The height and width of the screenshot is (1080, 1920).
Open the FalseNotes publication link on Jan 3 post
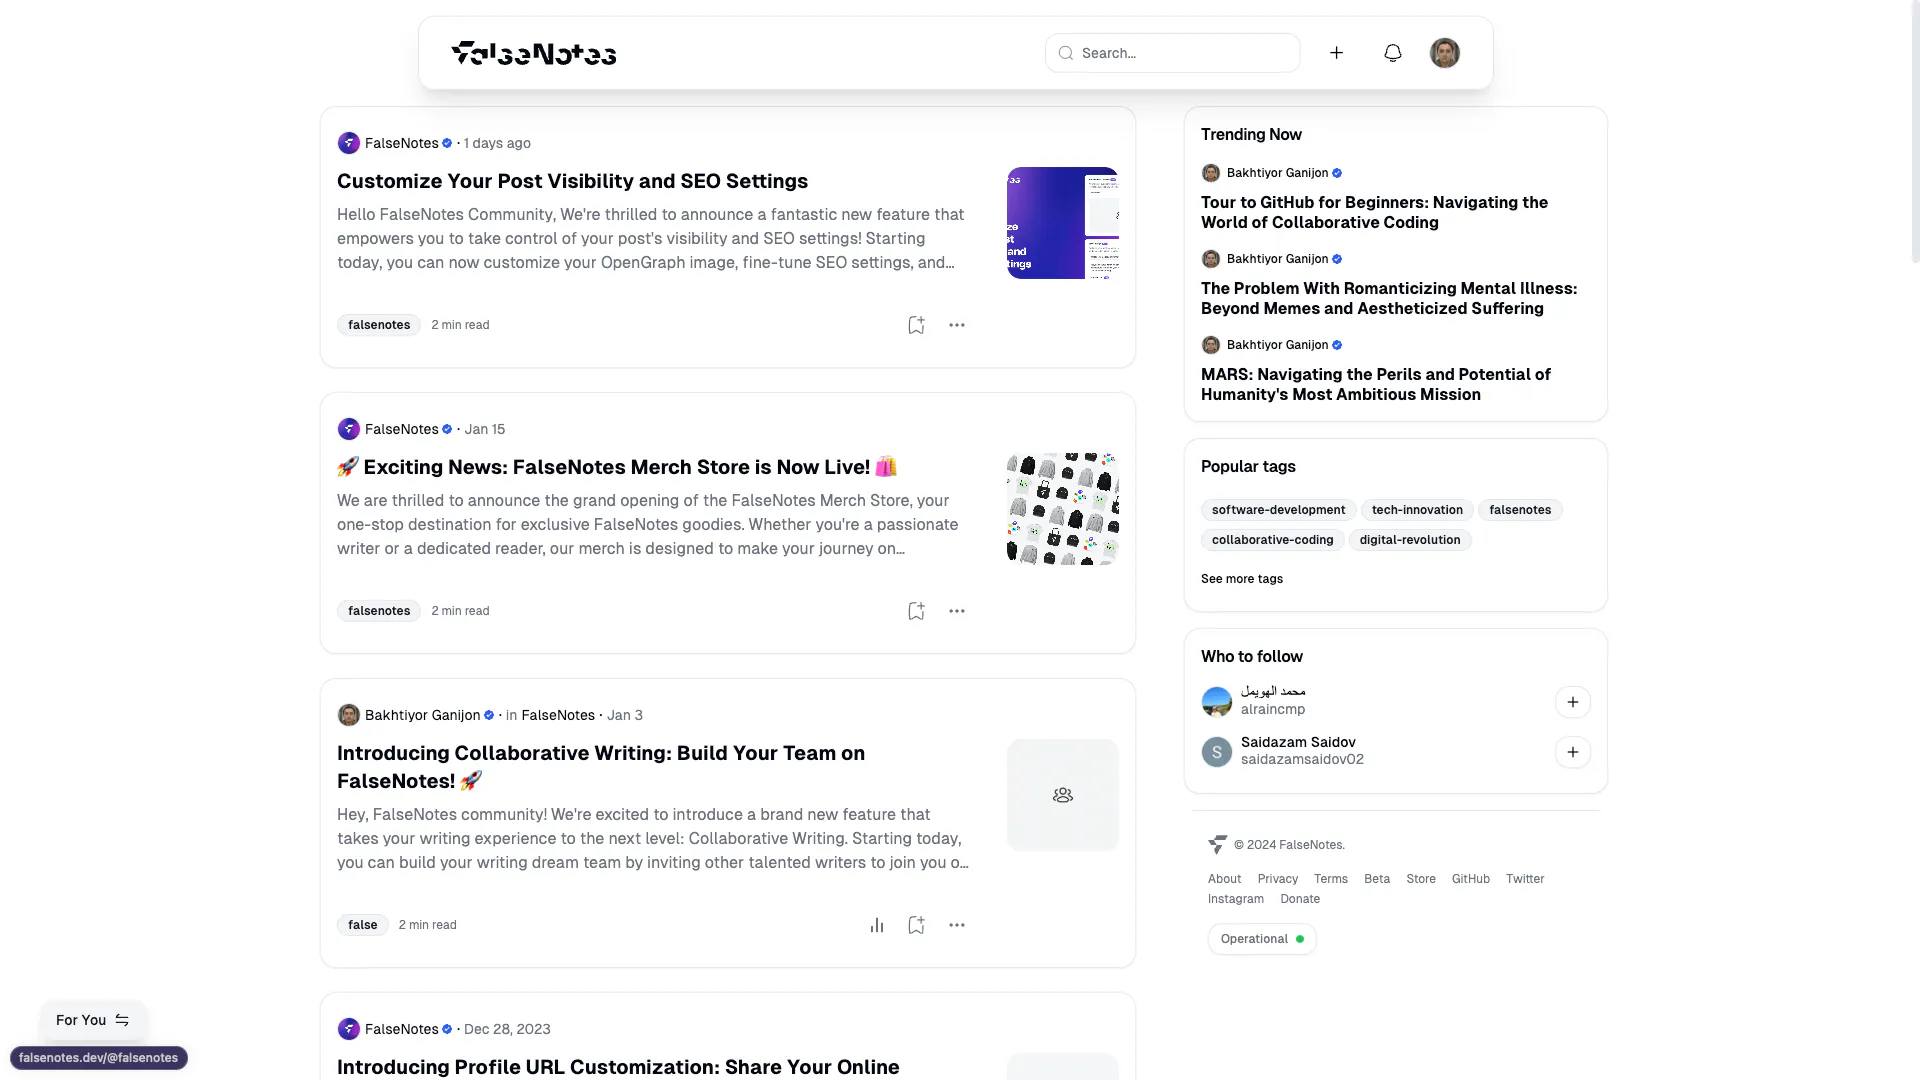tap(558, 715)
